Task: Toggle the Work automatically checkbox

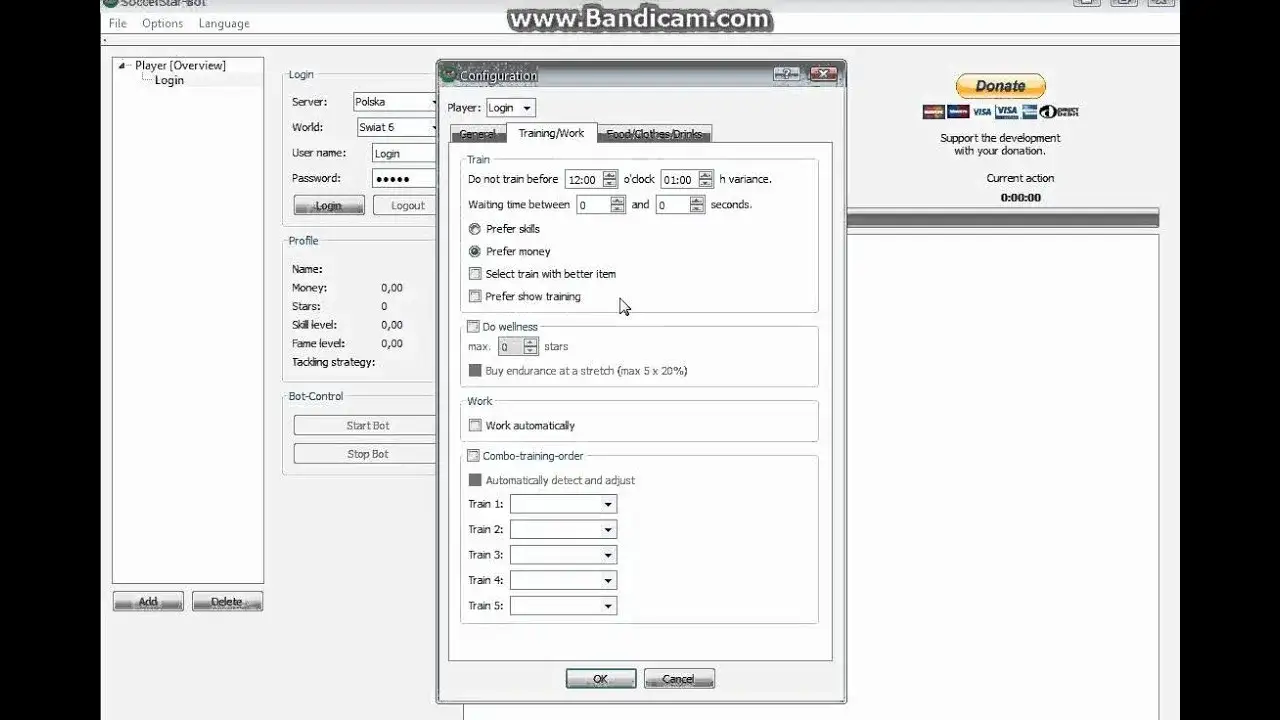Action: pos(475,426)
